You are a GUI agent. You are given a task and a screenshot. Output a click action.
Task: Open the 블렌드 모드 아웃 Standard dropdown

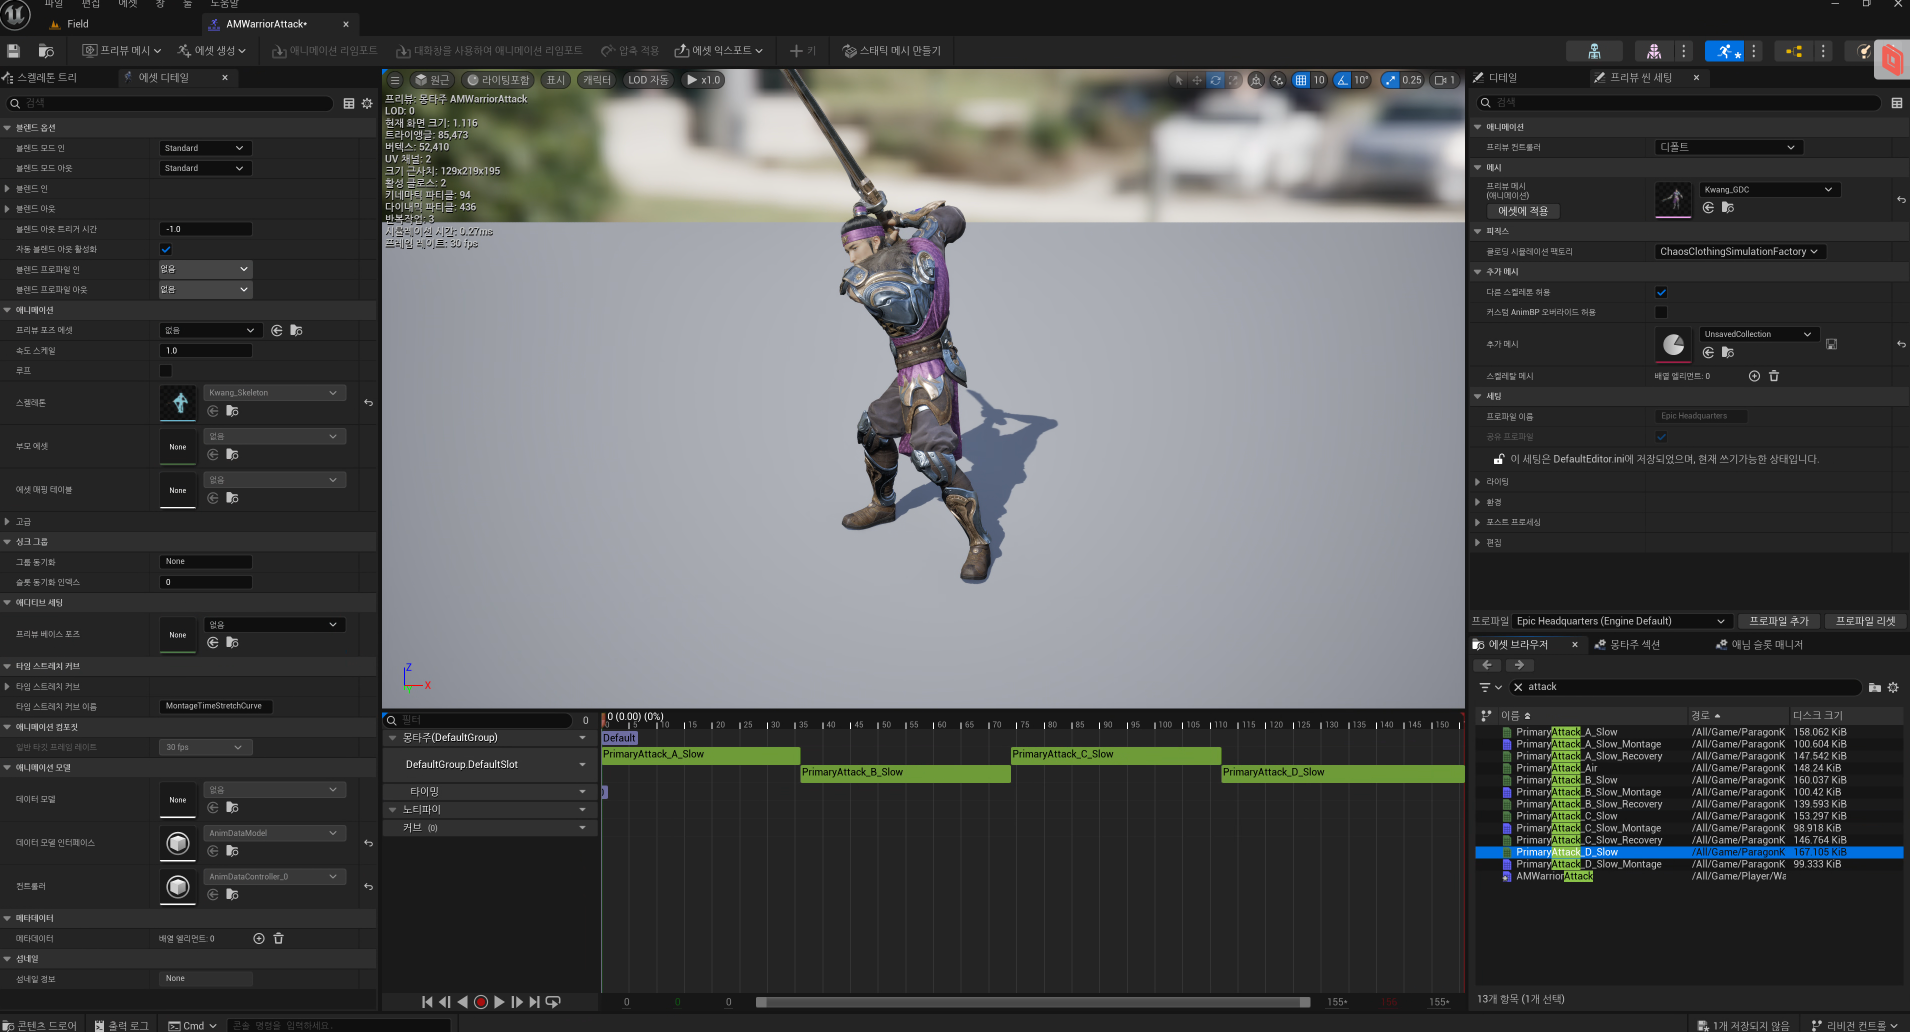[205, 168]
